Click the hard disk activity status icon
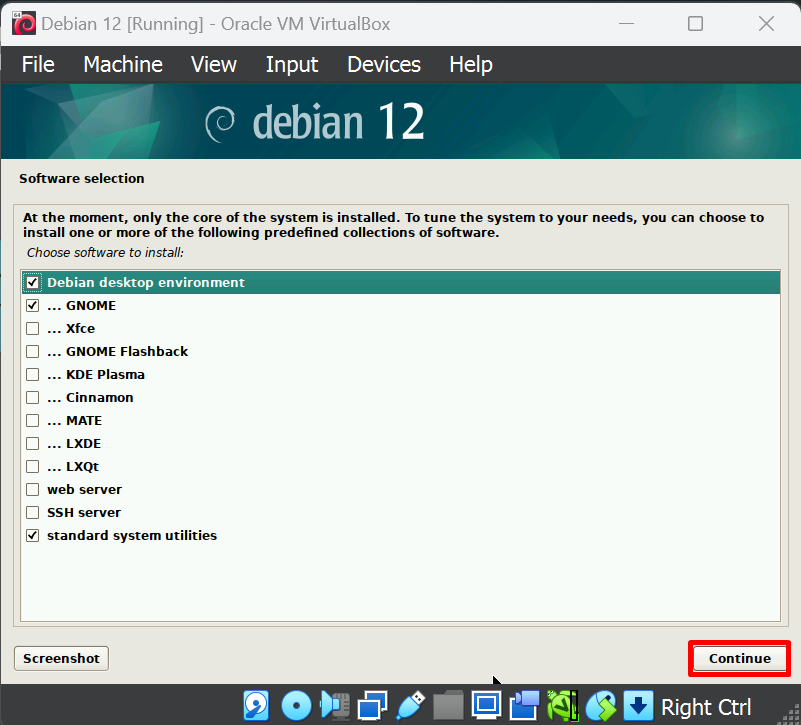 (x=256, y=706)
